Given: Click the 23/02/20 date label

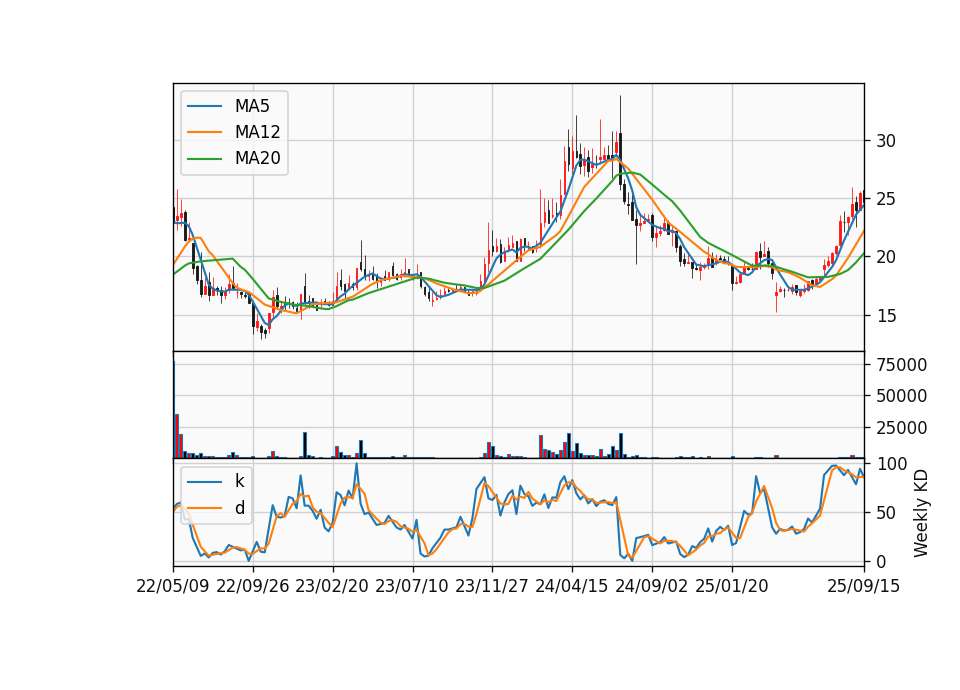Looking at the screenshot, I should (x=332, y=586).
